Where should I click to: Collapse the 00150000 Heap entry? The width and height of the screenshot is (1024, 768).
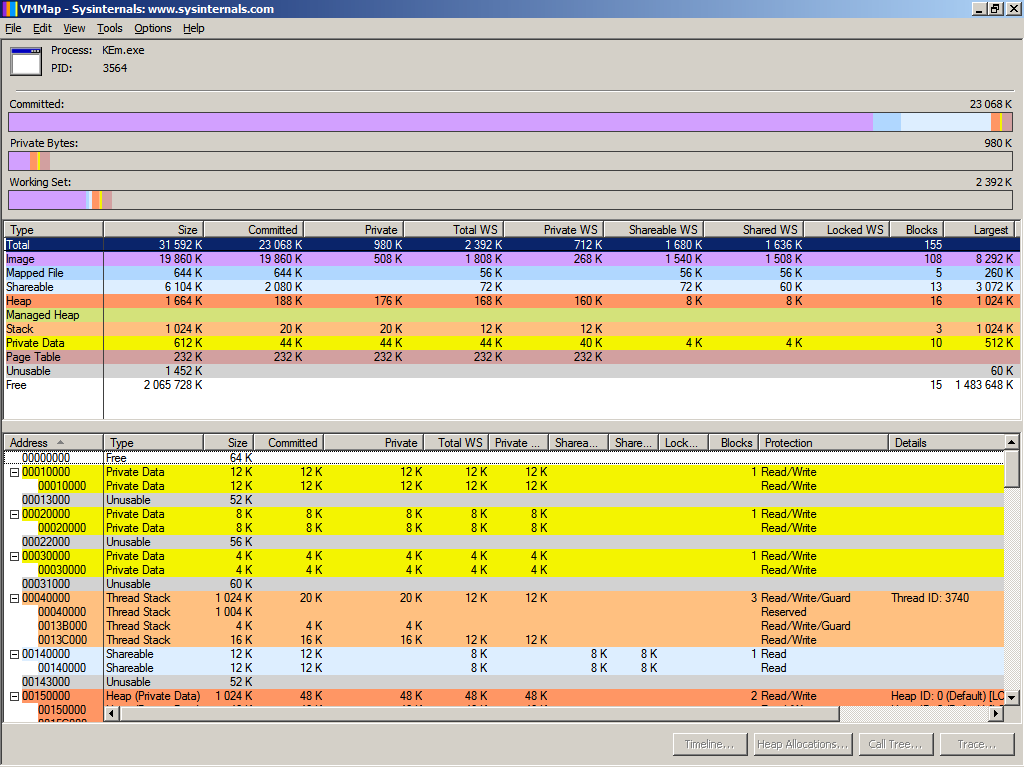(x=14, y=696)
